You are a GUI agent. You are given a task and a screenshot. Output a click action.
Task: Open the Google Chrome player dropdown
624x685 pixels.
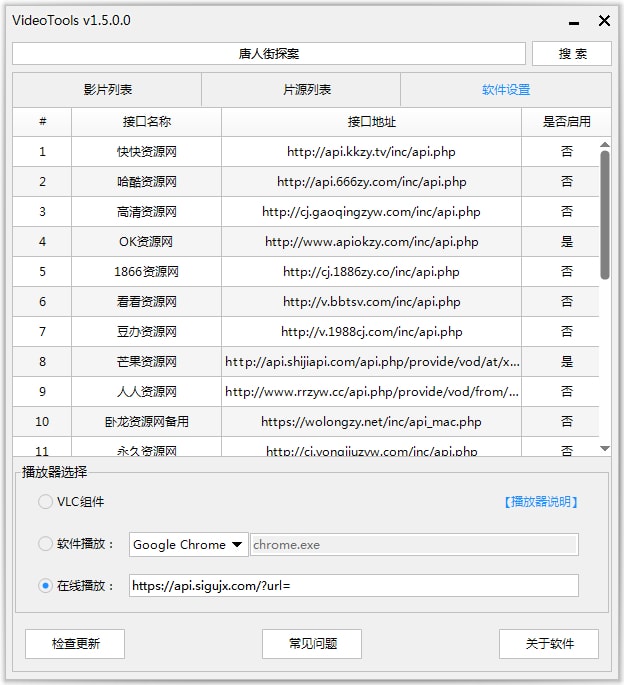188,544
